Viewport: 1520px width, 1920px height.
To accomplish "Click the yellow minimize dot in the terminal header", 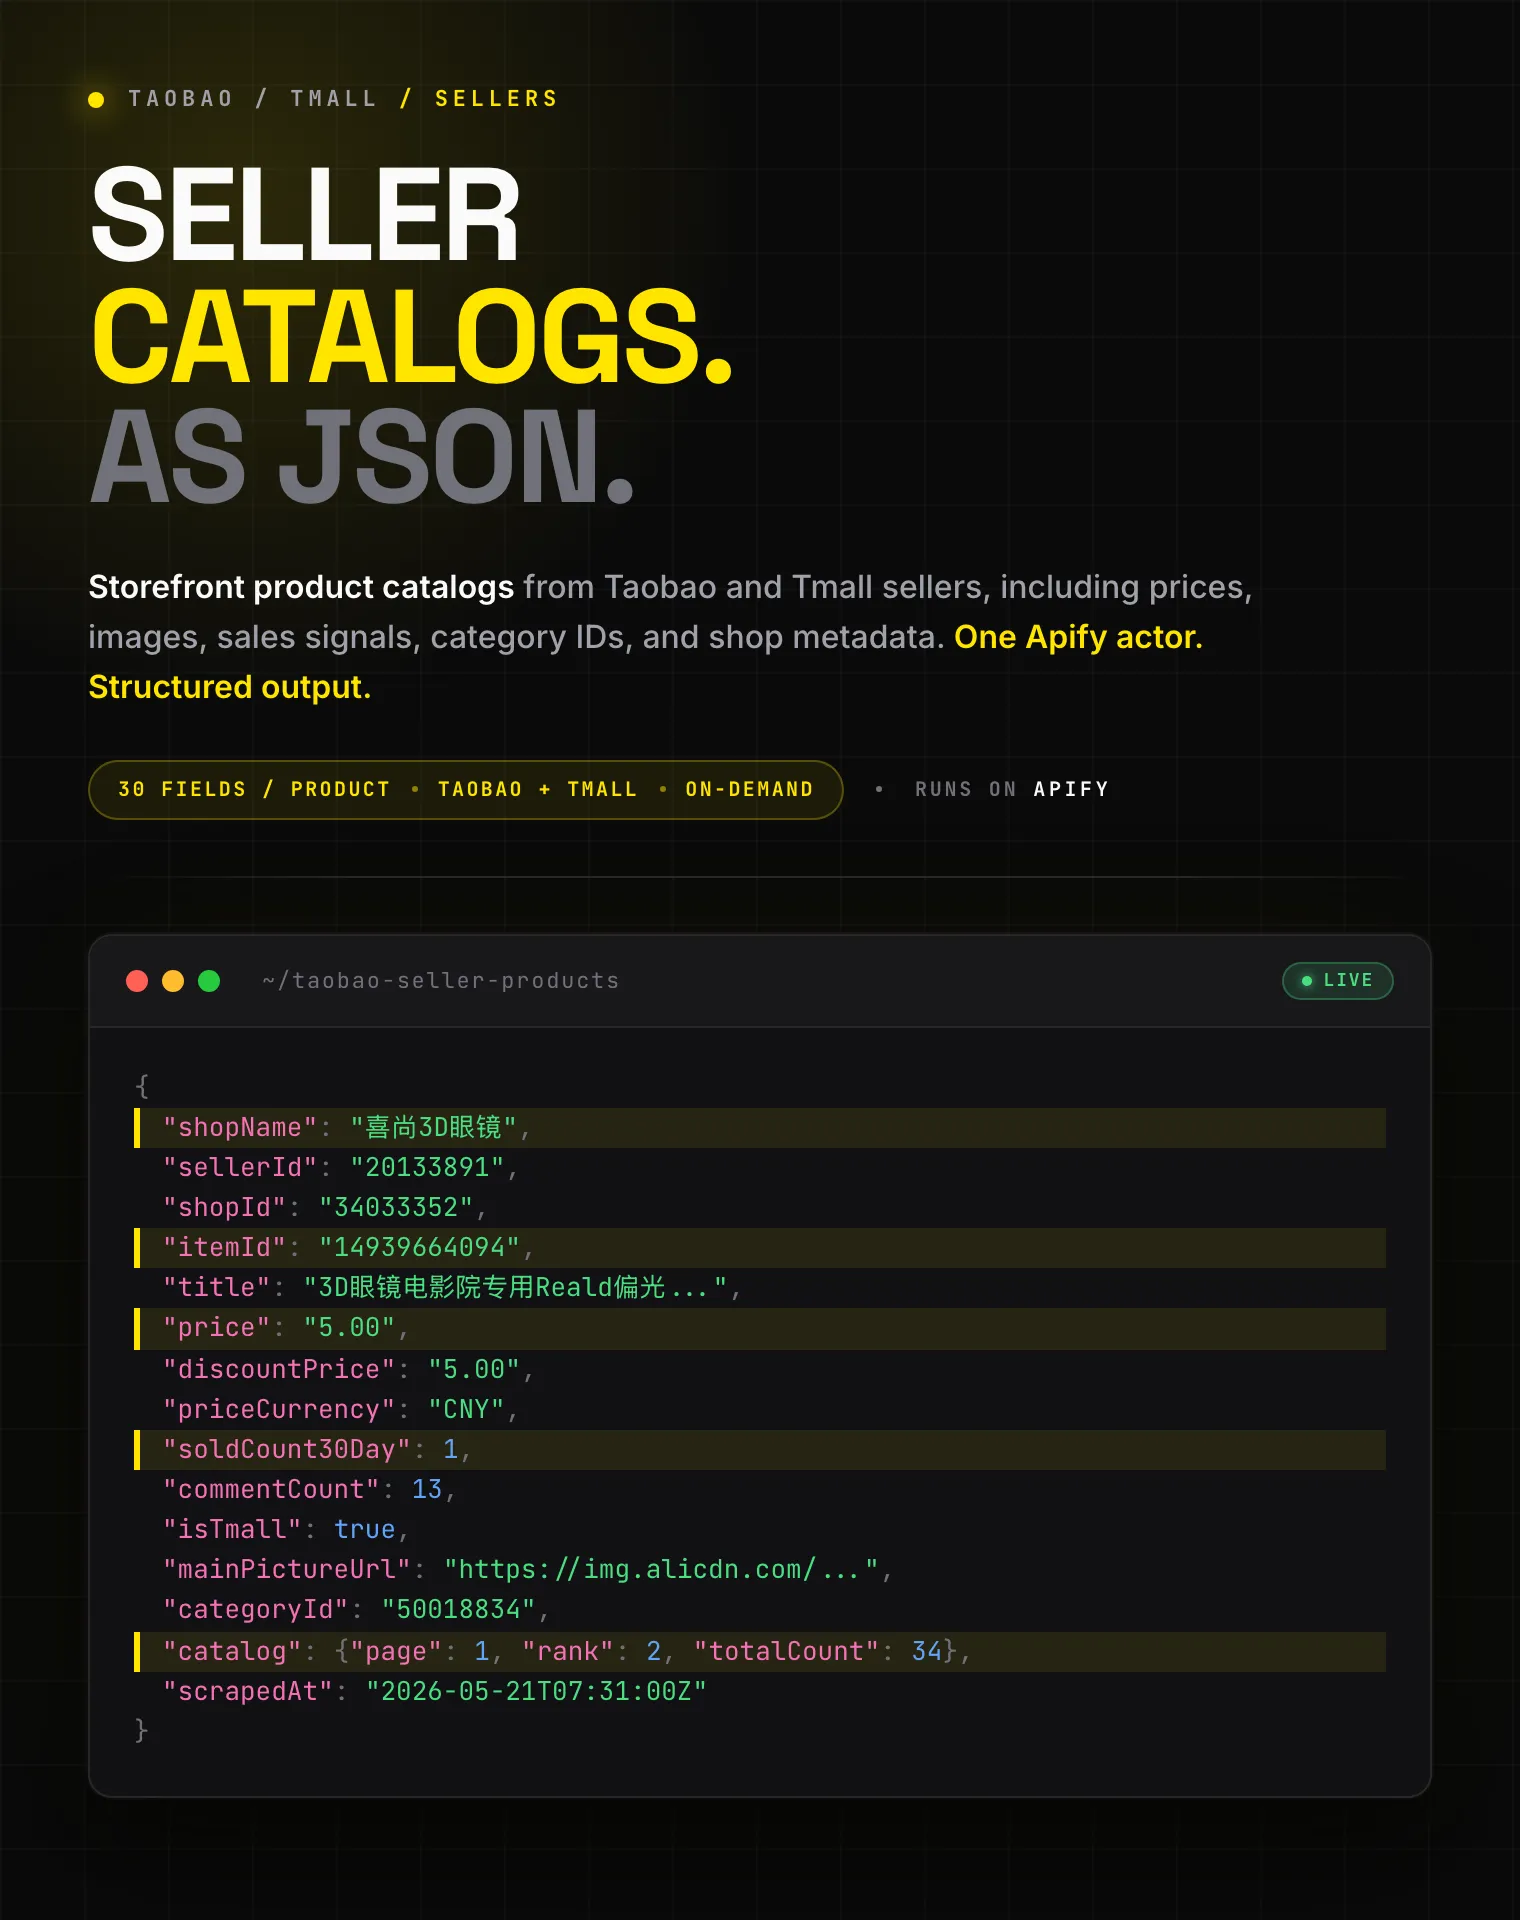I will point(173,981).
